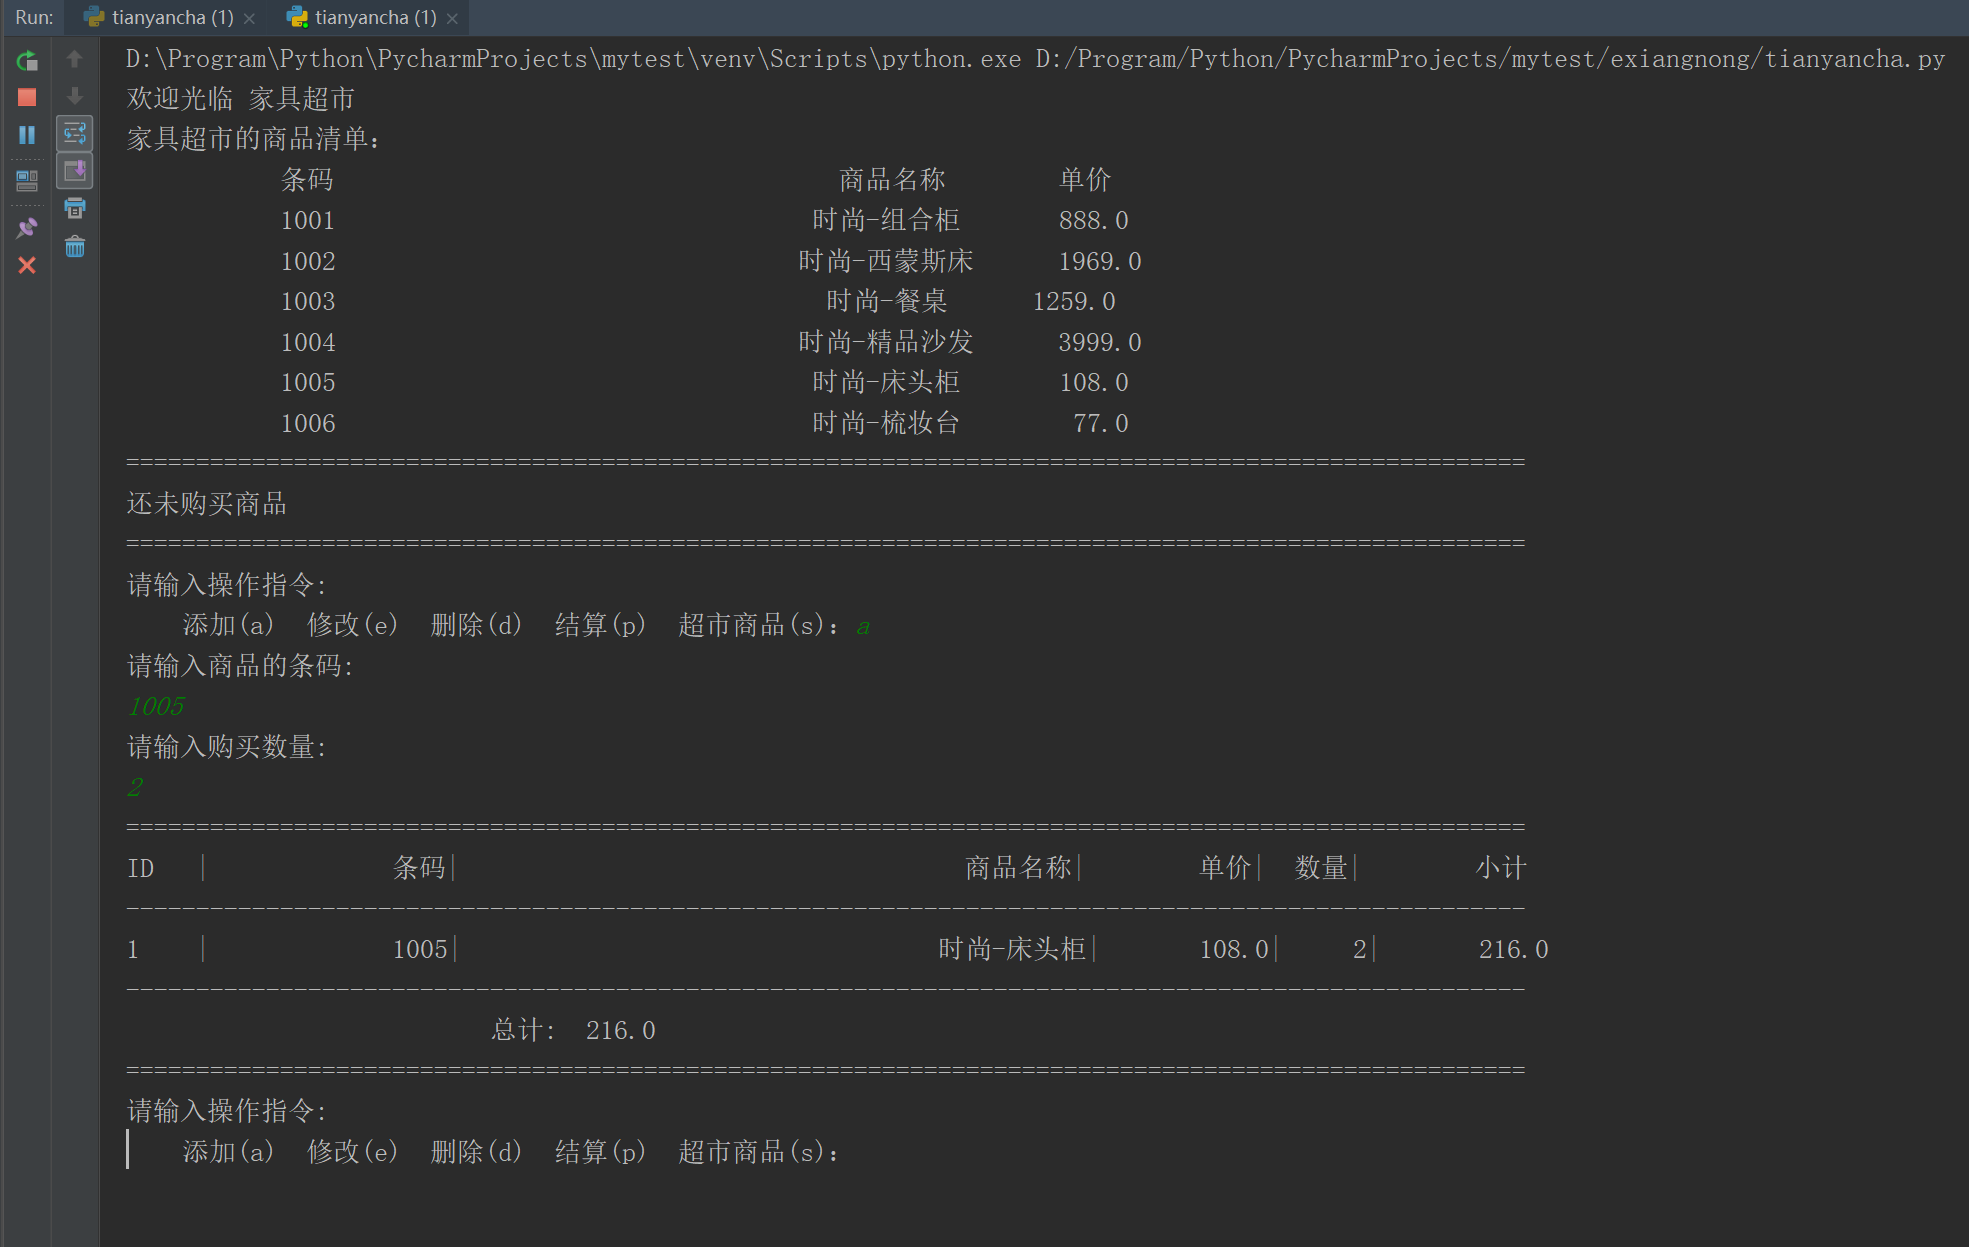The width and height of the screenshot is (1969, 1247).
Task: Click product name 时尚-梳妆台
Action: click(x=886, y=423)
